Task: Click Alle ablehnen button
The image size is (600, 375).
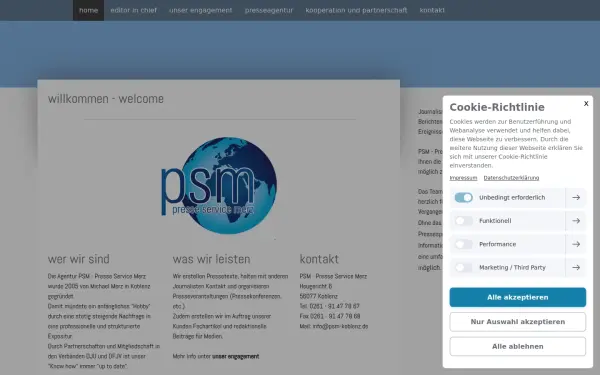Action: (x=517, y=346)
